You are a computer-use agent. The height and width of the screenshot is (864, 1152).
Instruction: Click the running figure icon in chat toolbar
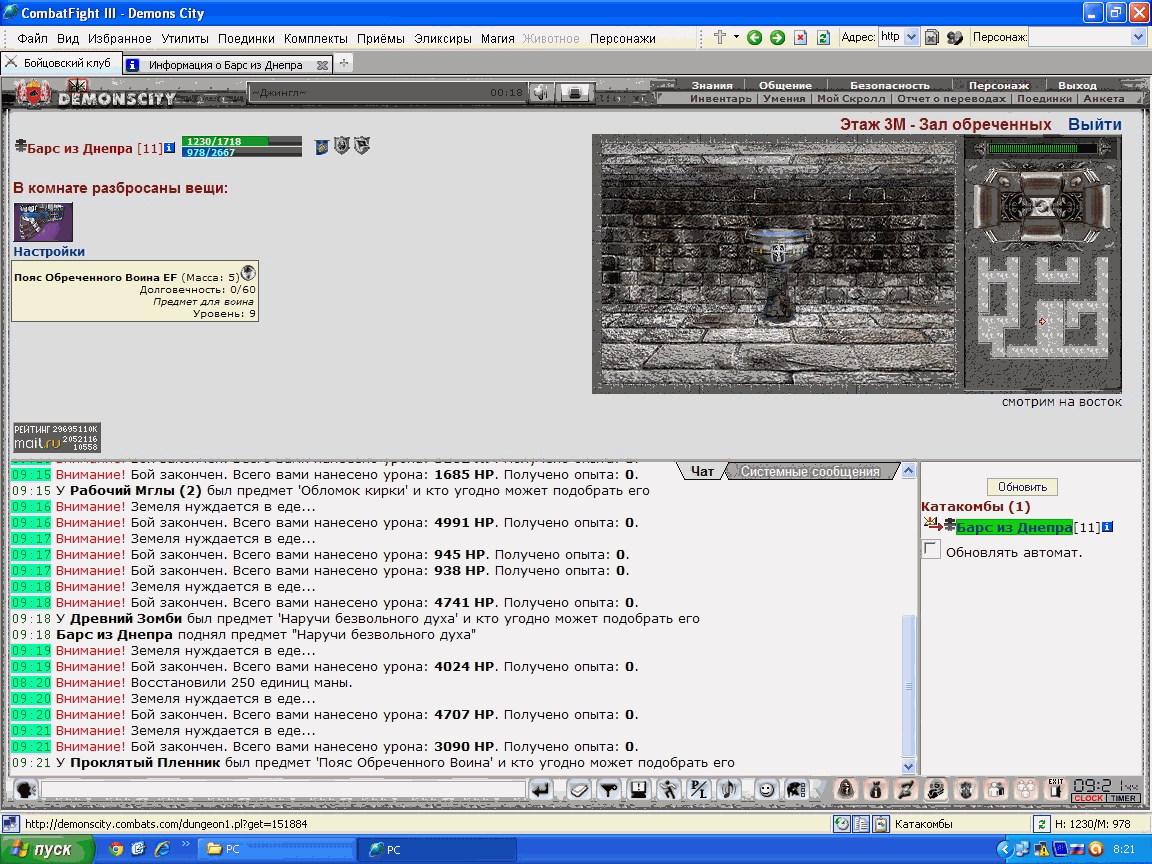669,790
